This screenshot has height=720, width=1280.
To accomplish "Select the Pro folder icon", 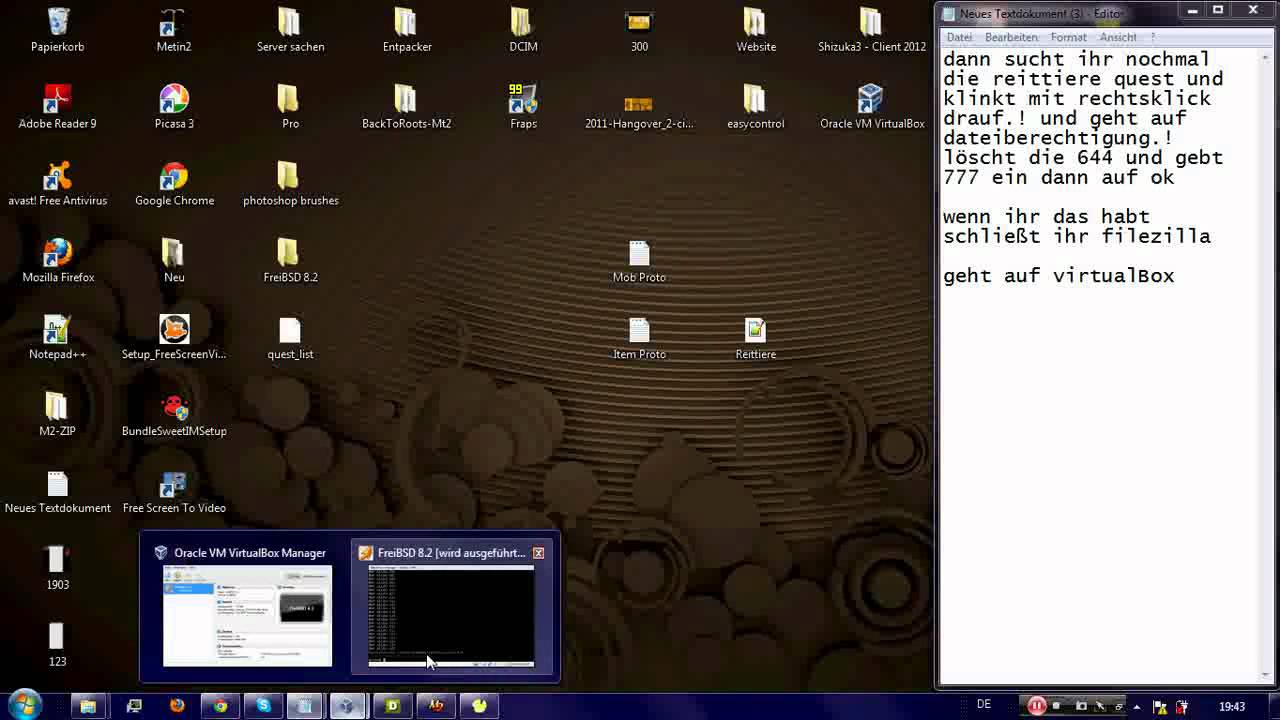I will tap(290, 106).
